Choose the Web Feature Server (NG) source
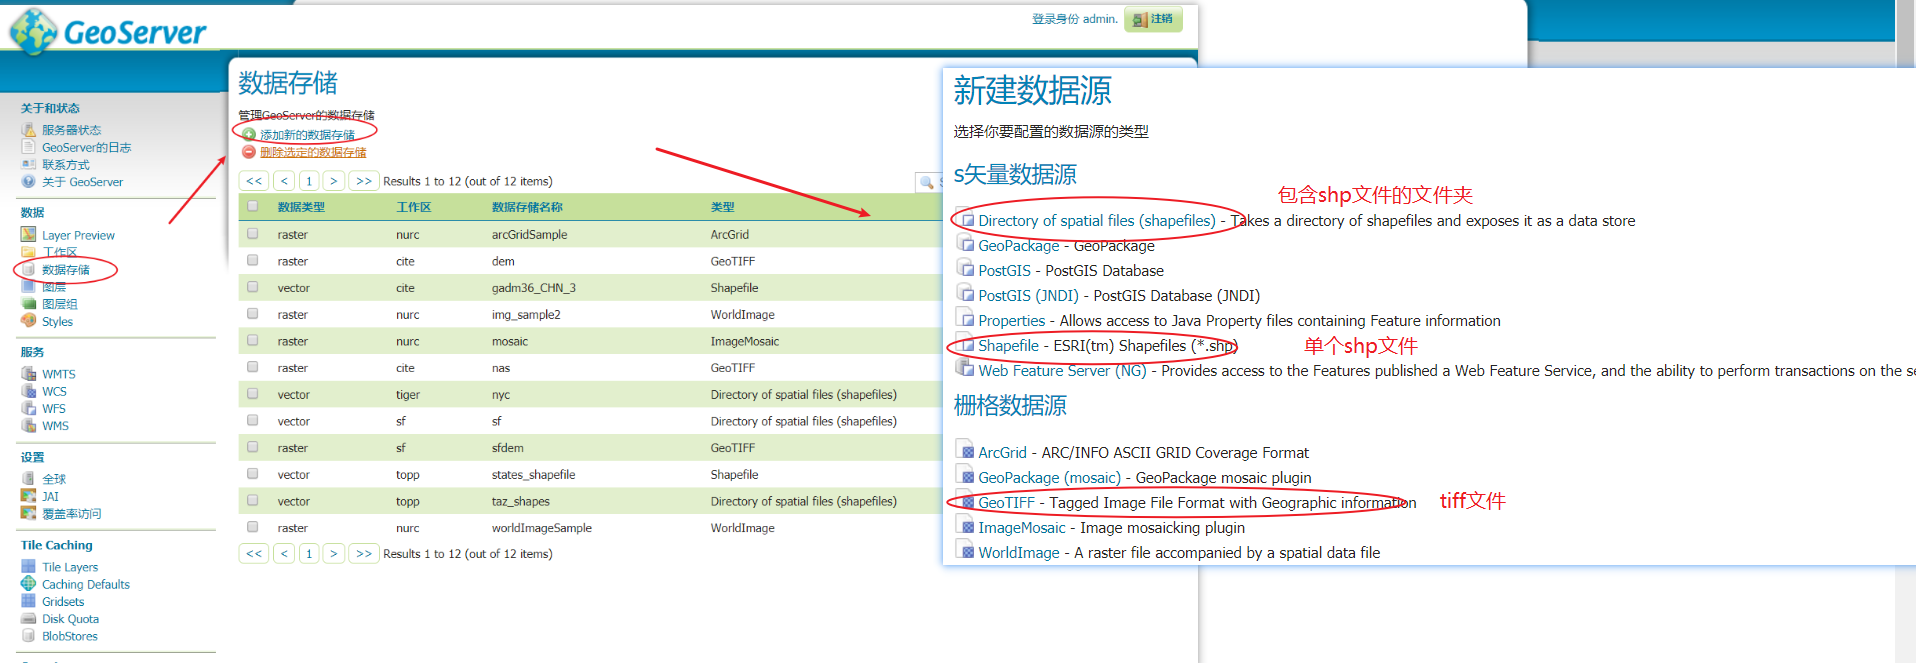The height and width of the screenshot is (663, 1916). point(1062,371)
